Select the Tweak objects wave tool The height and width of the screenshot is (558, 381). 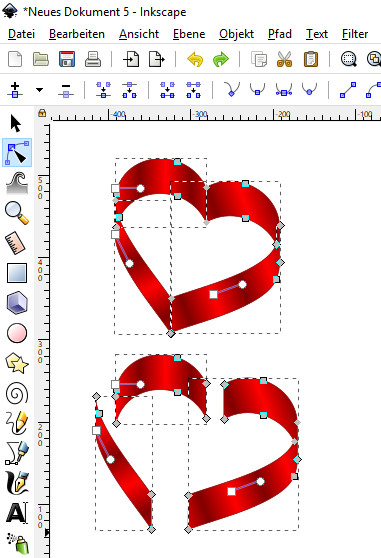coord(17,182)
